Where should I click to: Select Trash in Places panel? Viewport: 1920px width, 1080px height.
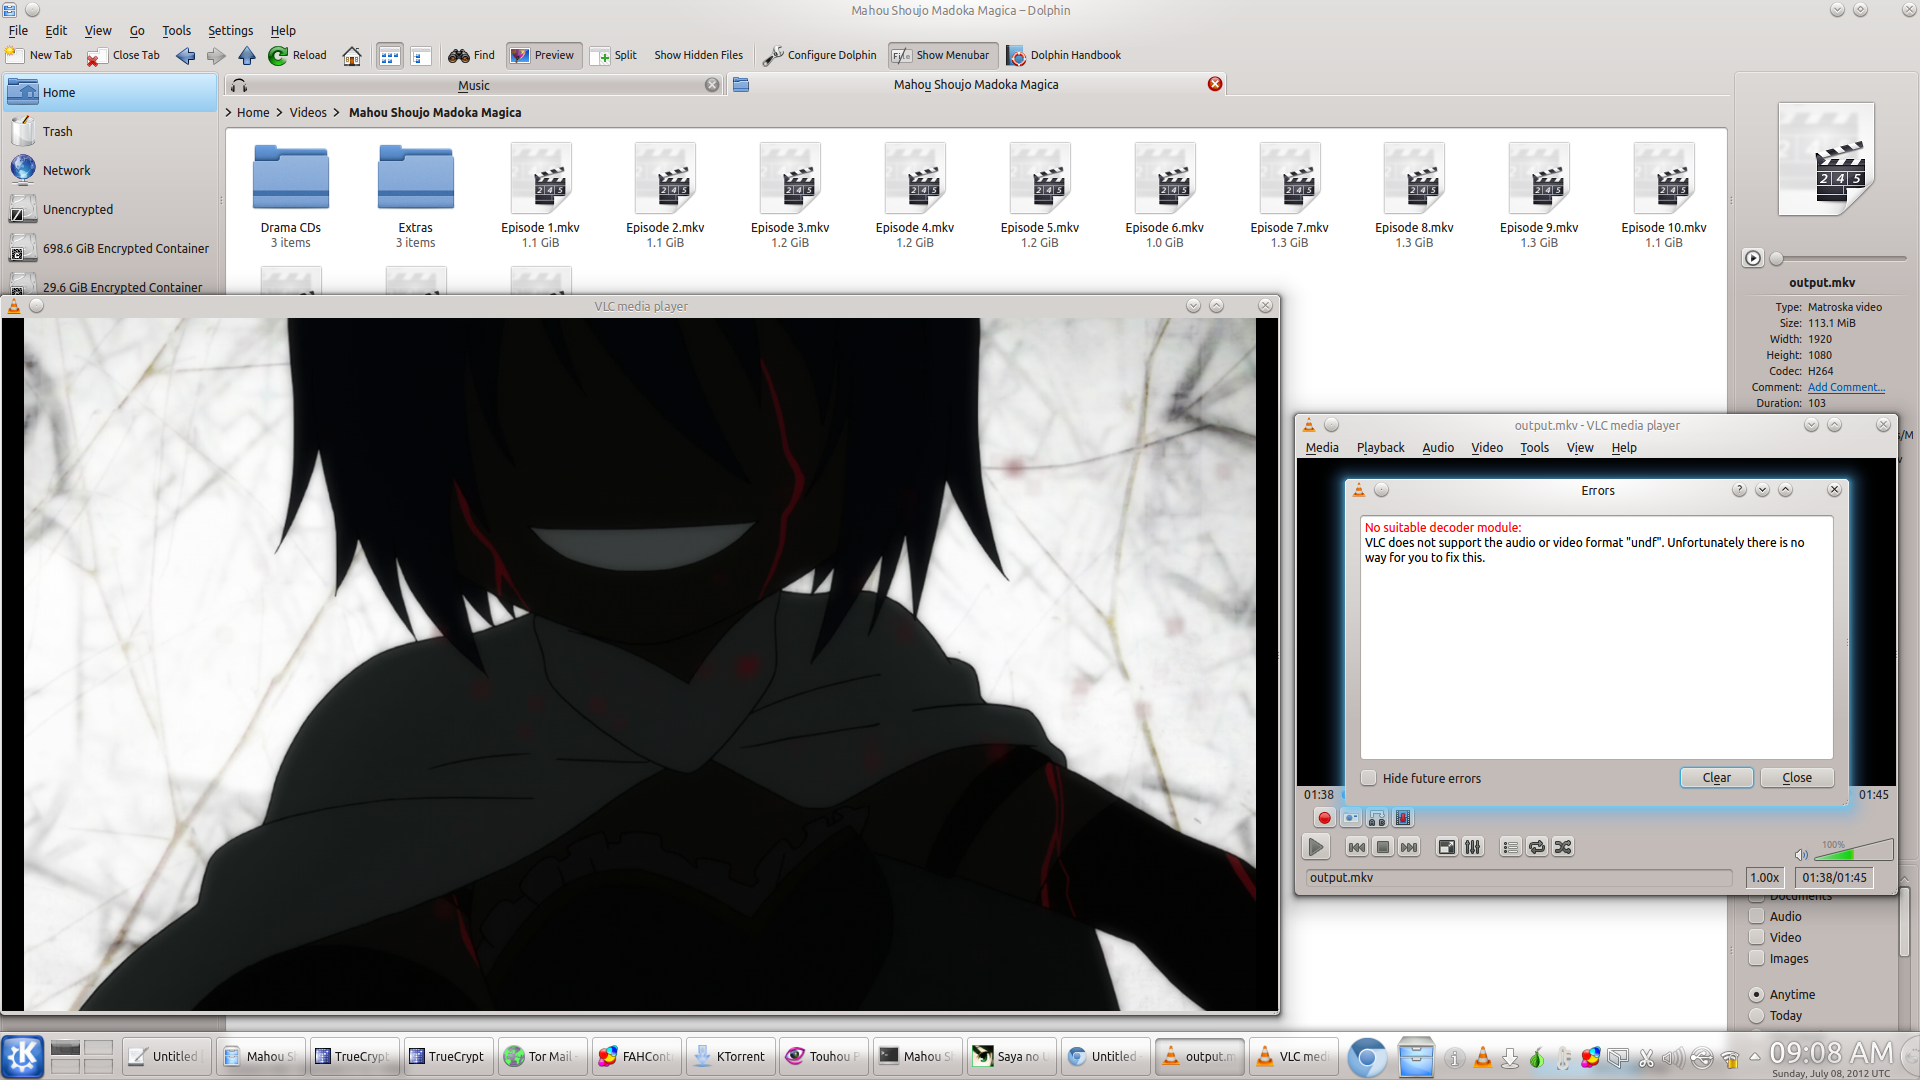[109, 132]
